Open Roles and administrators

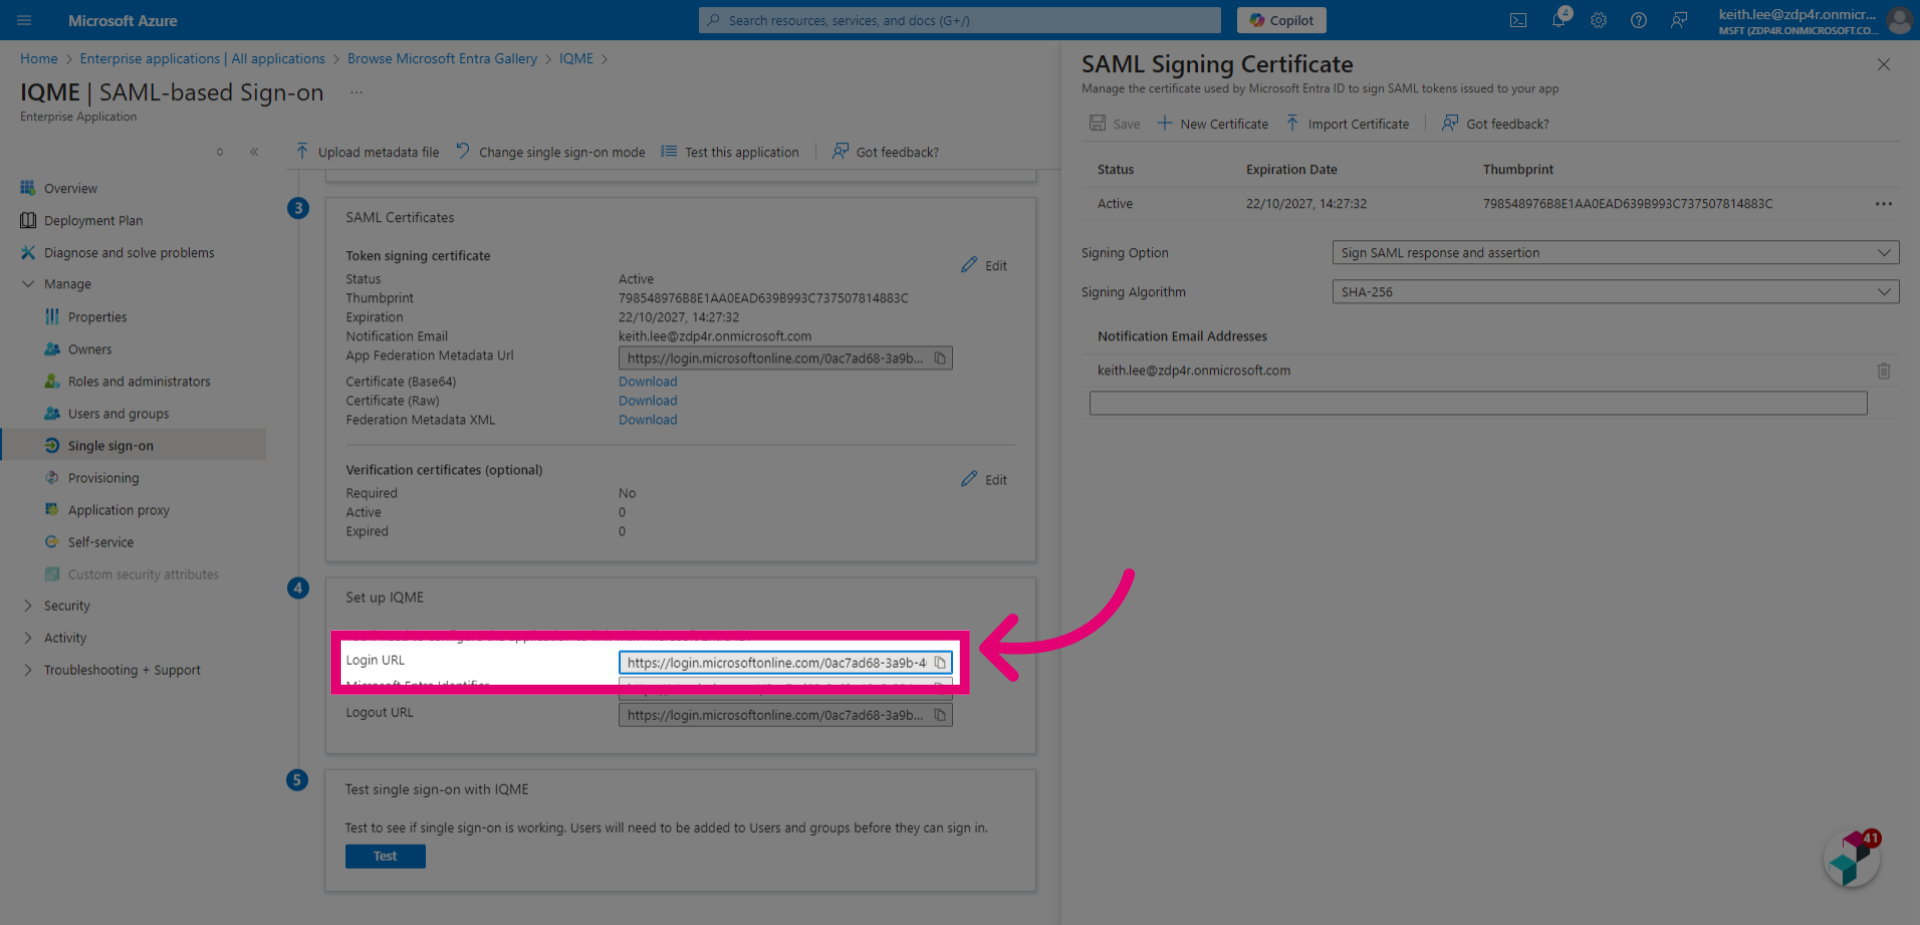point(139,381)
